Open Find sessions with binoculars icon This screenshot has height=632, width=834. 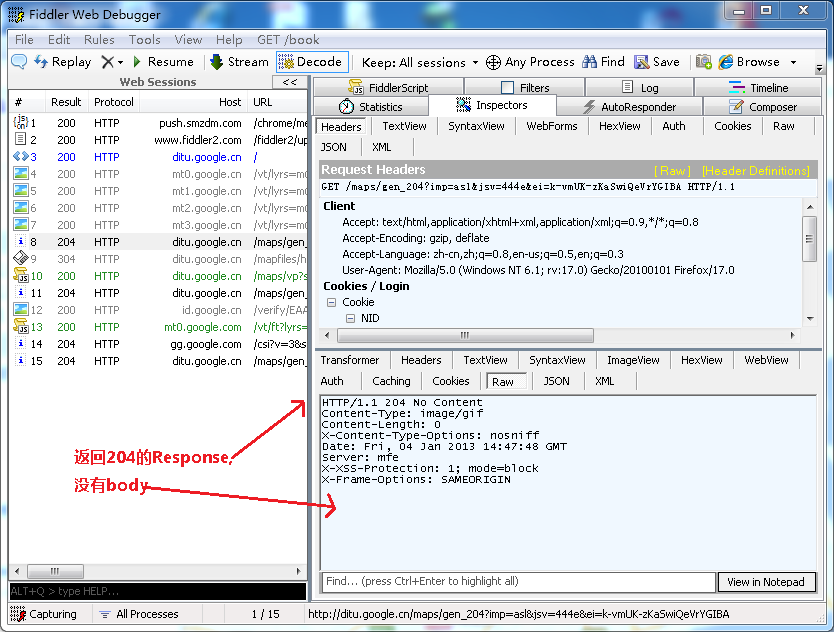[588, 62]
